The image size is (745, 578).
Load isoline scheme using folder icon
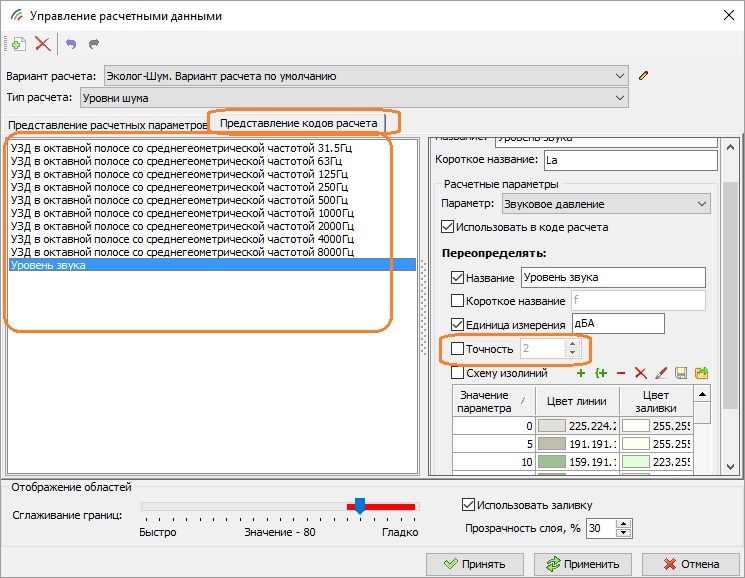pyautogui.click(x=702, y=373)
